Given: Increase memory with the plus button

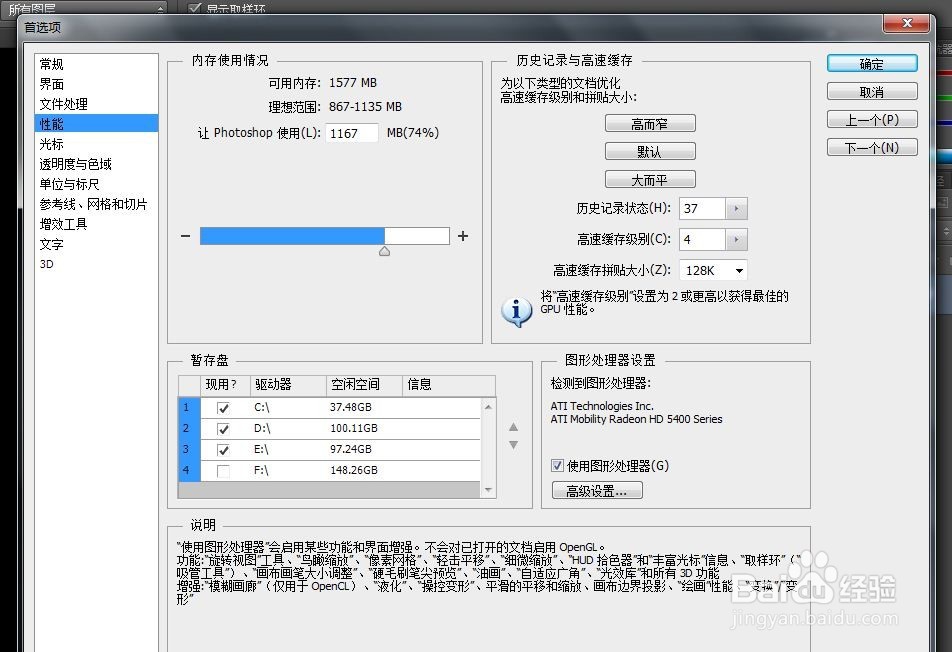Looking at the screenshot, I should 463,236.
